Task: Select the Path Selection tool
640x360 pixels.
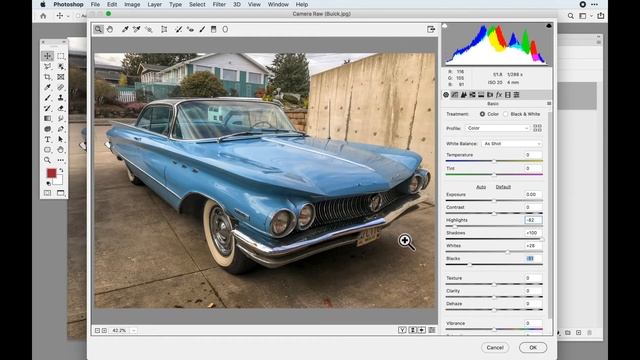Action: (x=61, y=139)
